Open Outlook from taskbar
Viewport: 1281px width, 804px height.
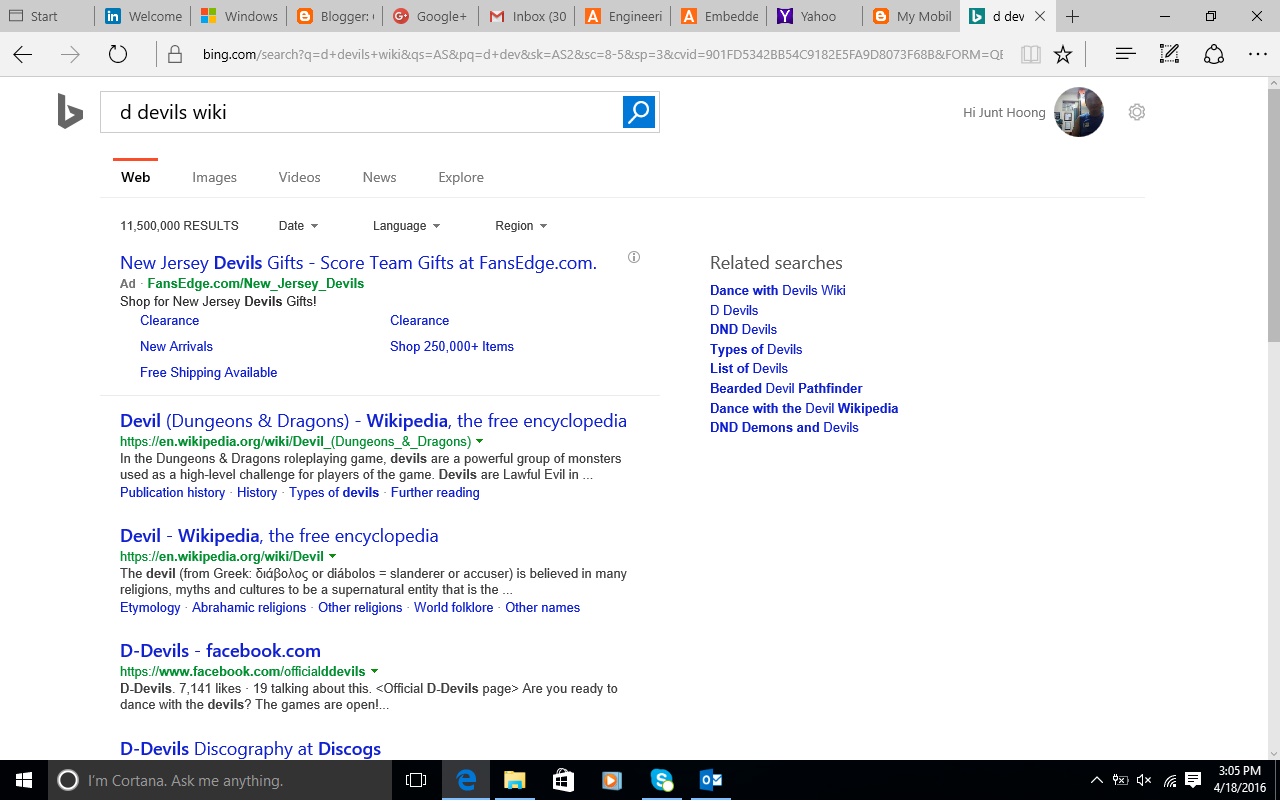710,780
